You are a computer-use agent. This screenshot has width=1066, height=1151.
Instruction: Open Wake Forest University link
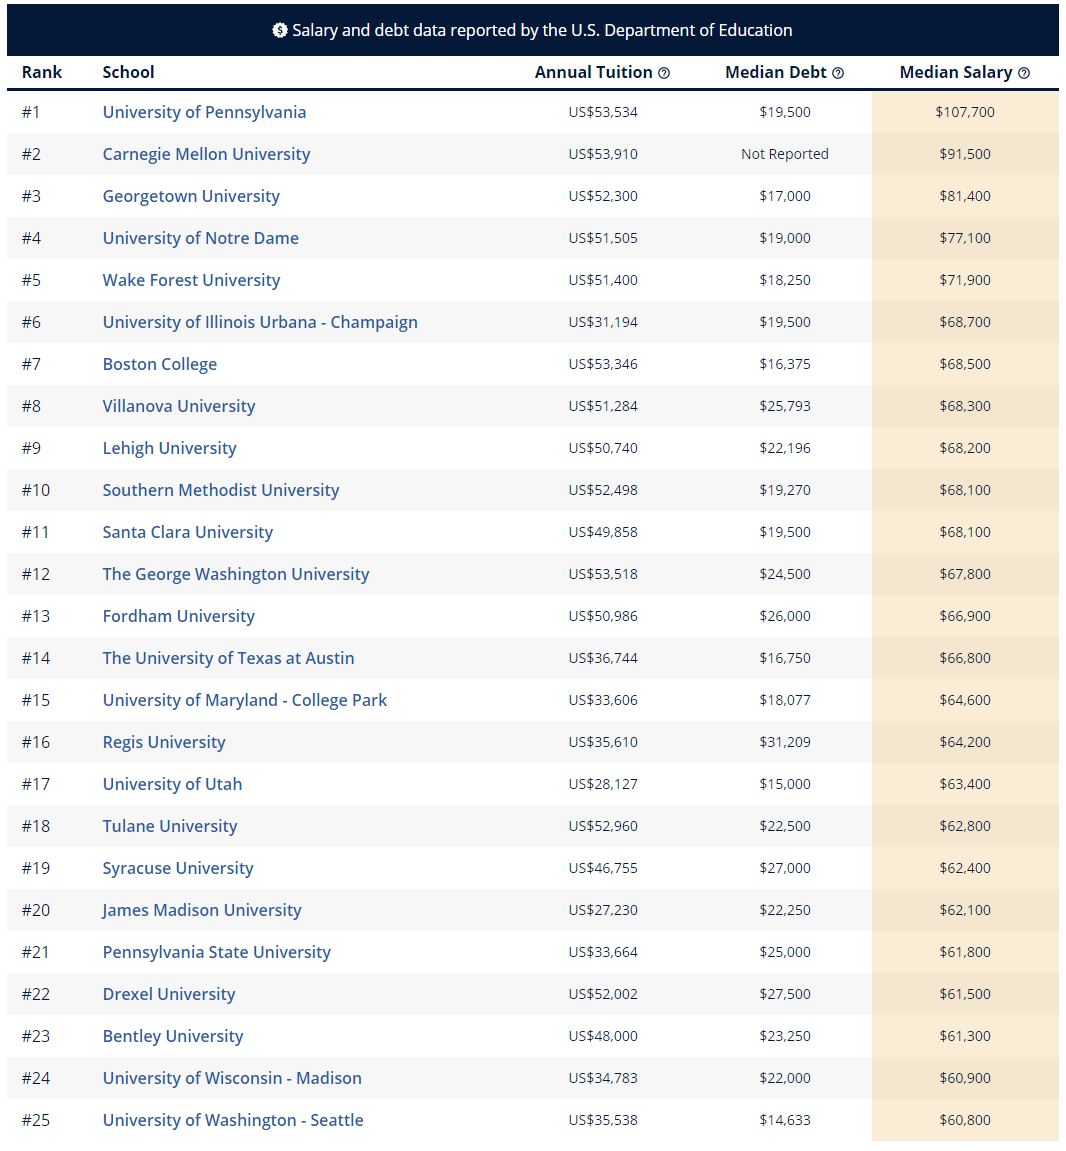coord(191,280)
